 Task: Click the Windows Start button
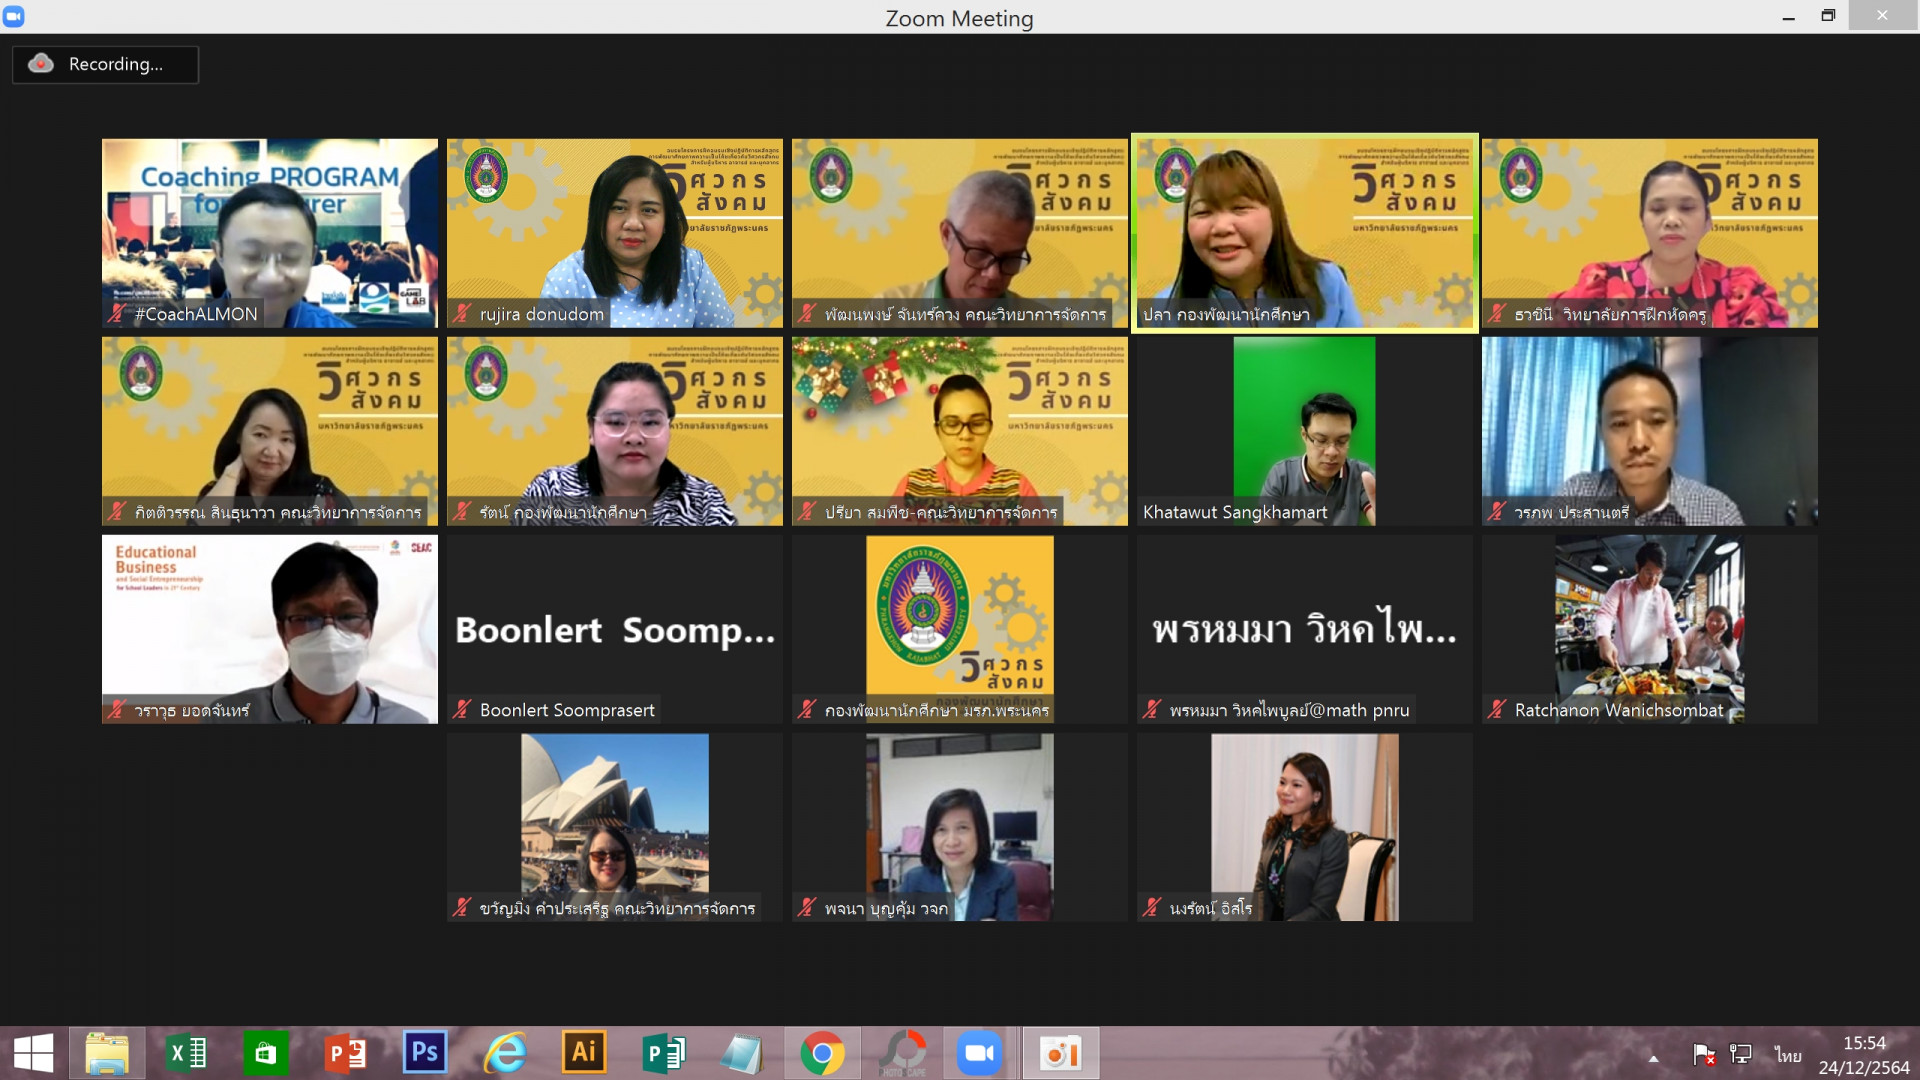(33, 1053)
